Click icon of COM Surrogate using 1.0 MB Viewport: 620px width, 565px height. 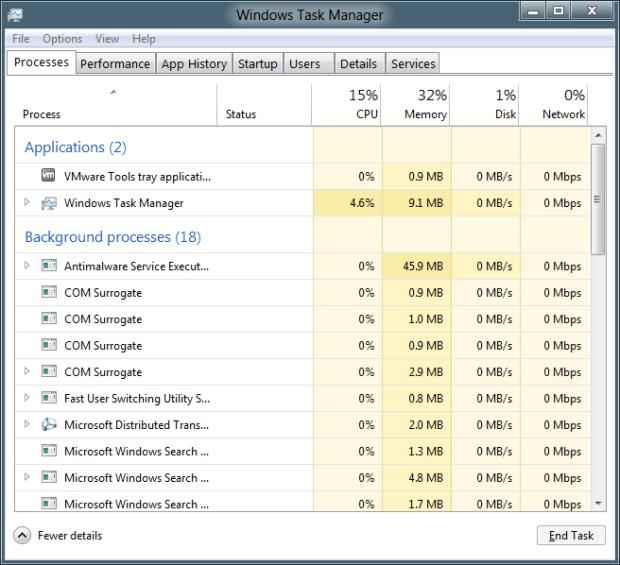click(x=49, y=318)
